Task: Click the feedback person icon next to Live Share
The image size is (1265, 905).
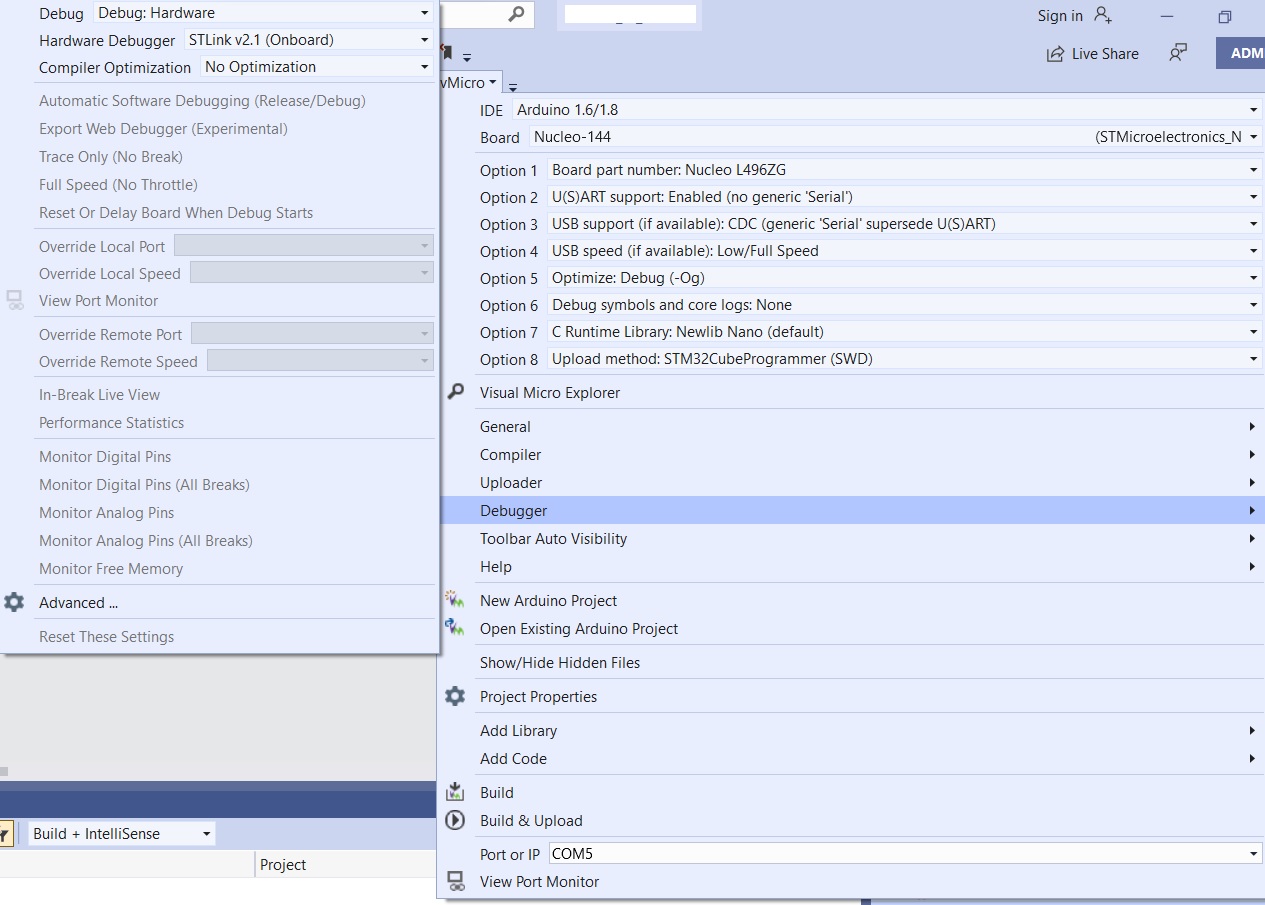Action: click(x=1178, y=53)
